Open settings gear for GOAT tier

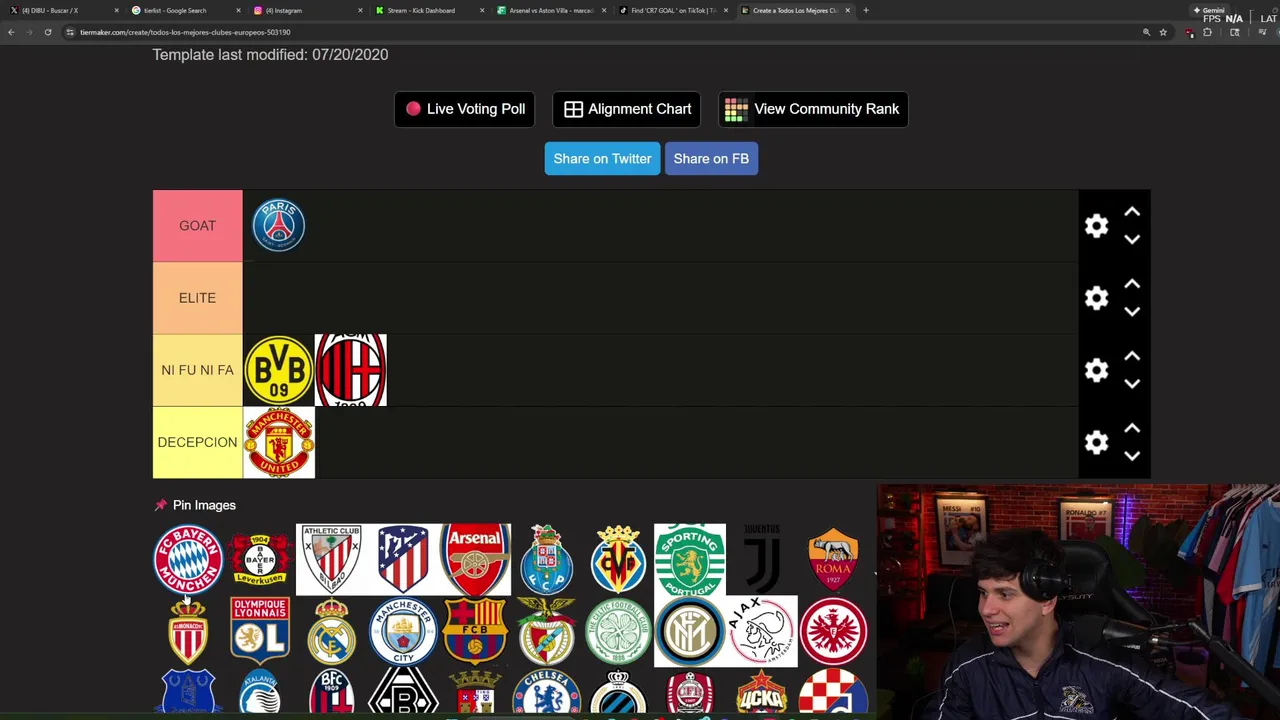1096,226
